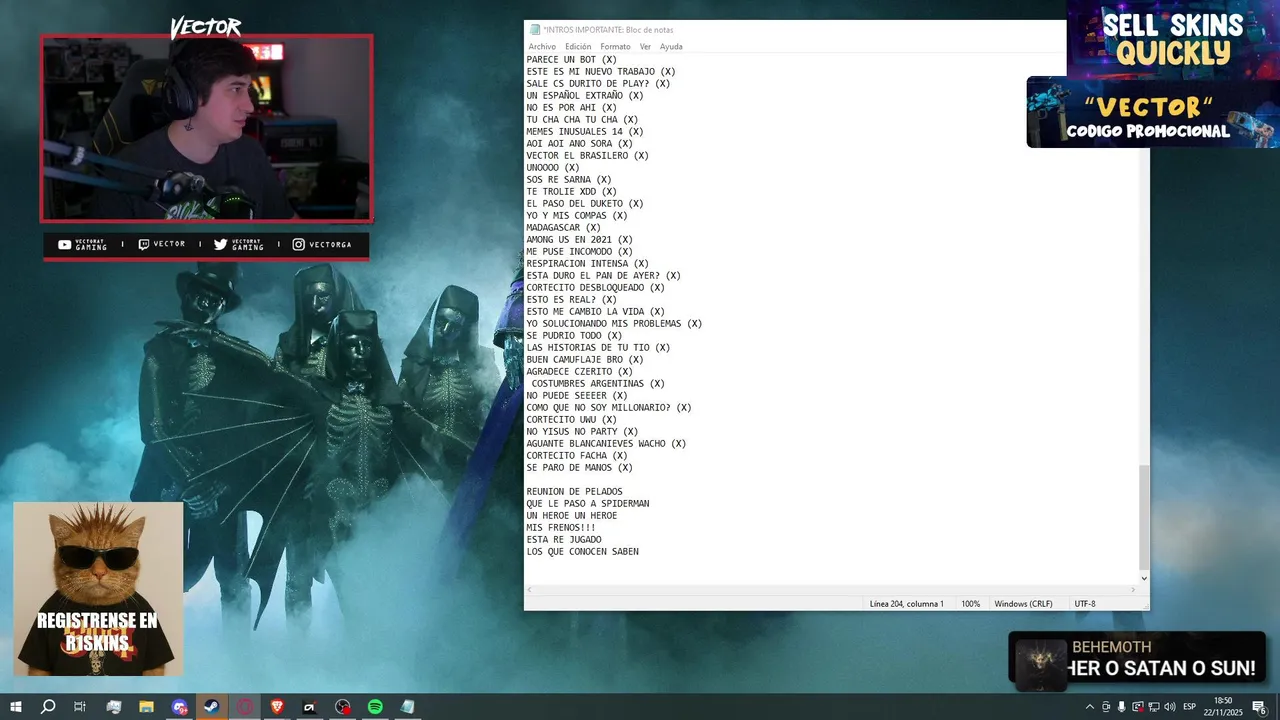The image size is (1280, 720).
Task: Open the Edición menu in Notepad
Action: [x=578, y=47]
